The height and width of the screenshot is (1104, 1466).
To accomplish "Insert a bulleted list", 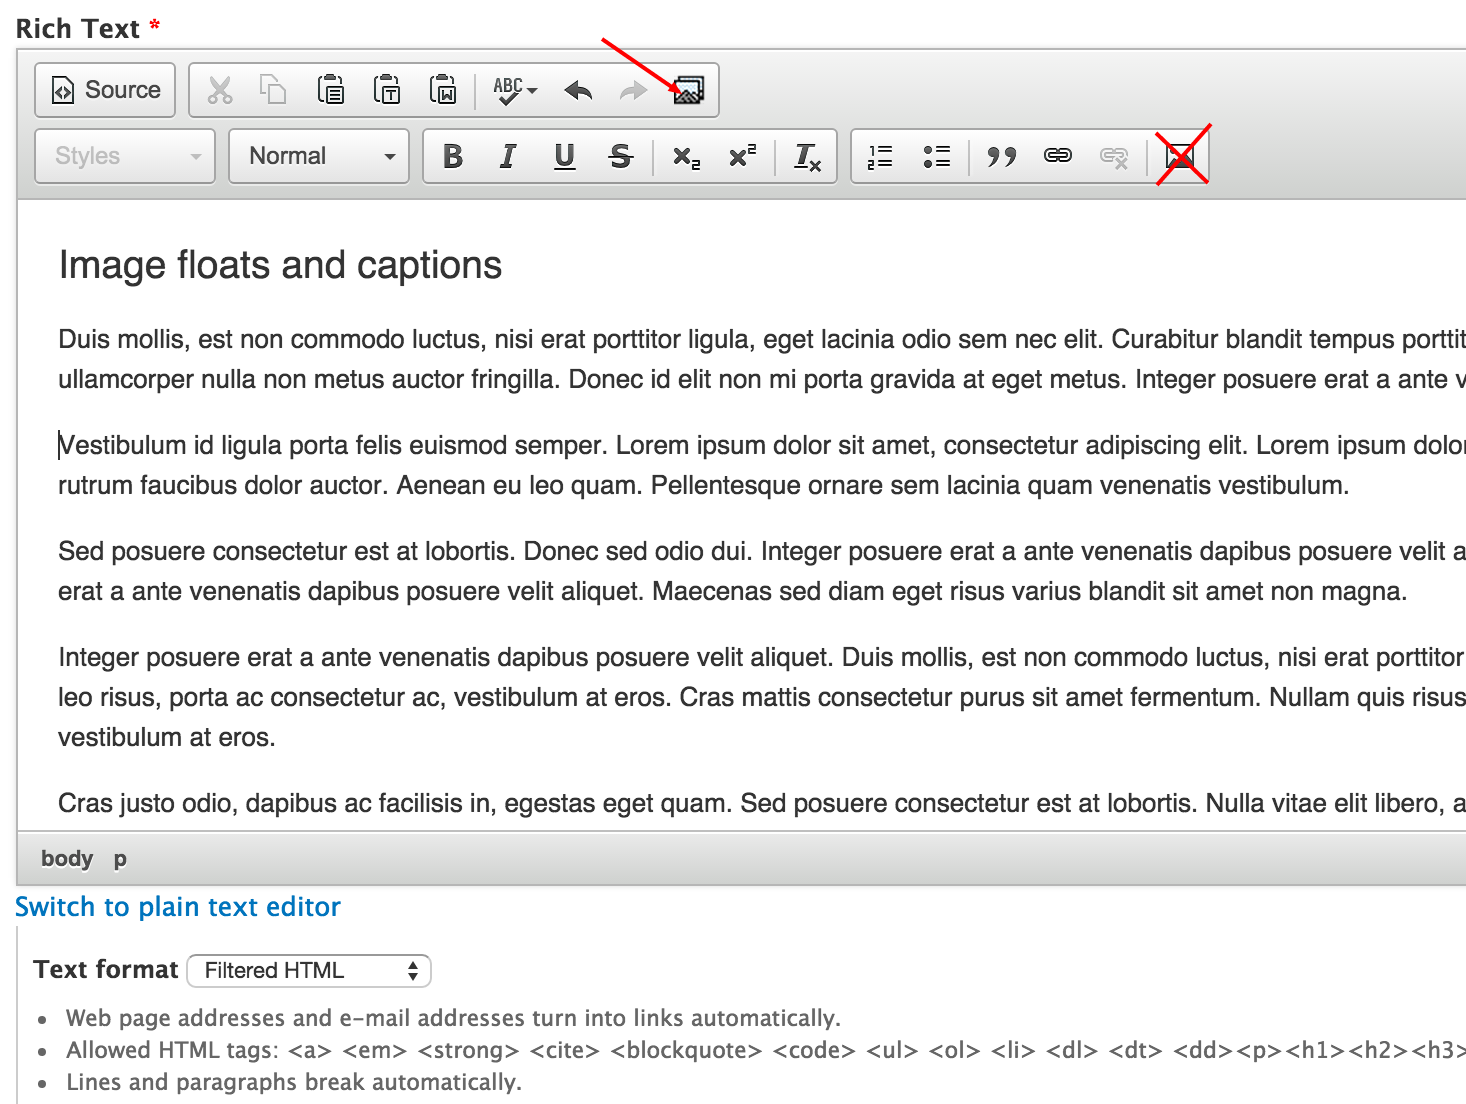I will click(x=937, y=156).
